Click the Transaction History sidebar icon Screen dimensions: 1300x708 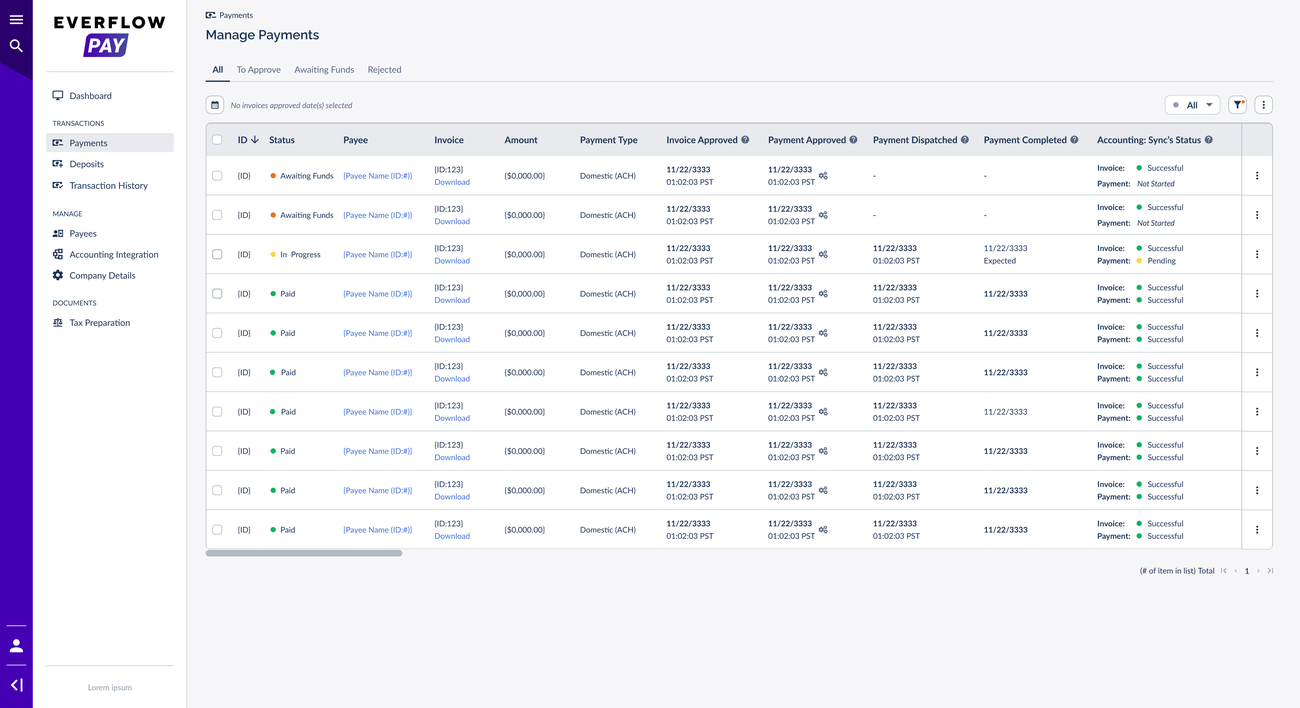(58, 185)
